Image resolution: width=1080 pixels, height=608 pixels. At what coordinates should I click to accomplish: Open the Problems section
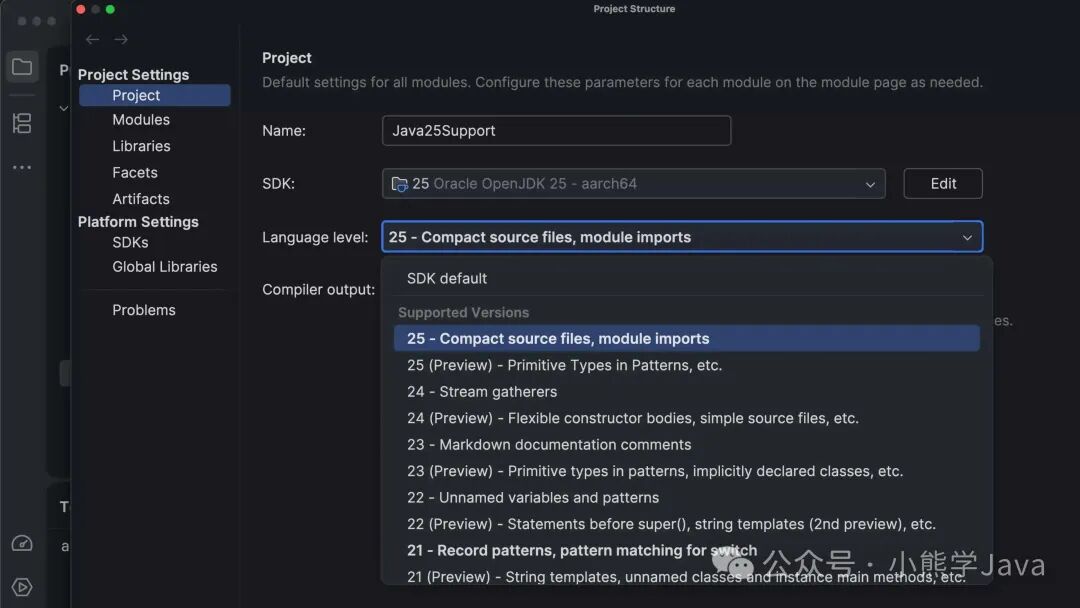pos(144,310)
